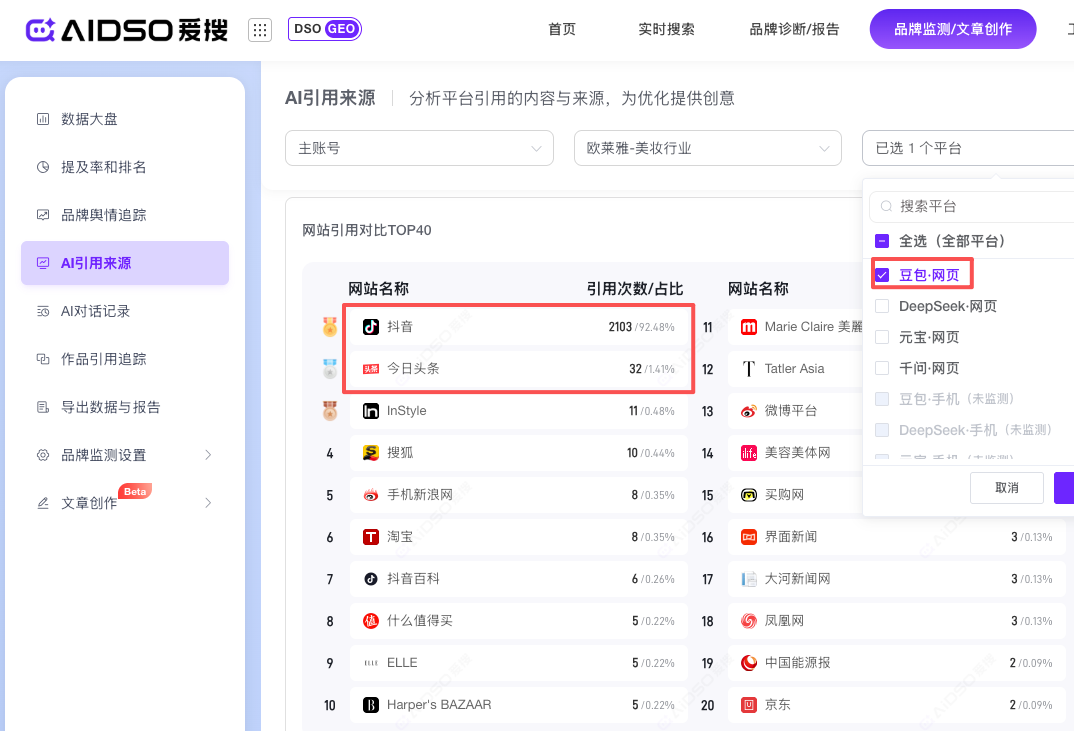
Task: Click the 凤凰网 logo icon
Action: [x=749, y=621]
